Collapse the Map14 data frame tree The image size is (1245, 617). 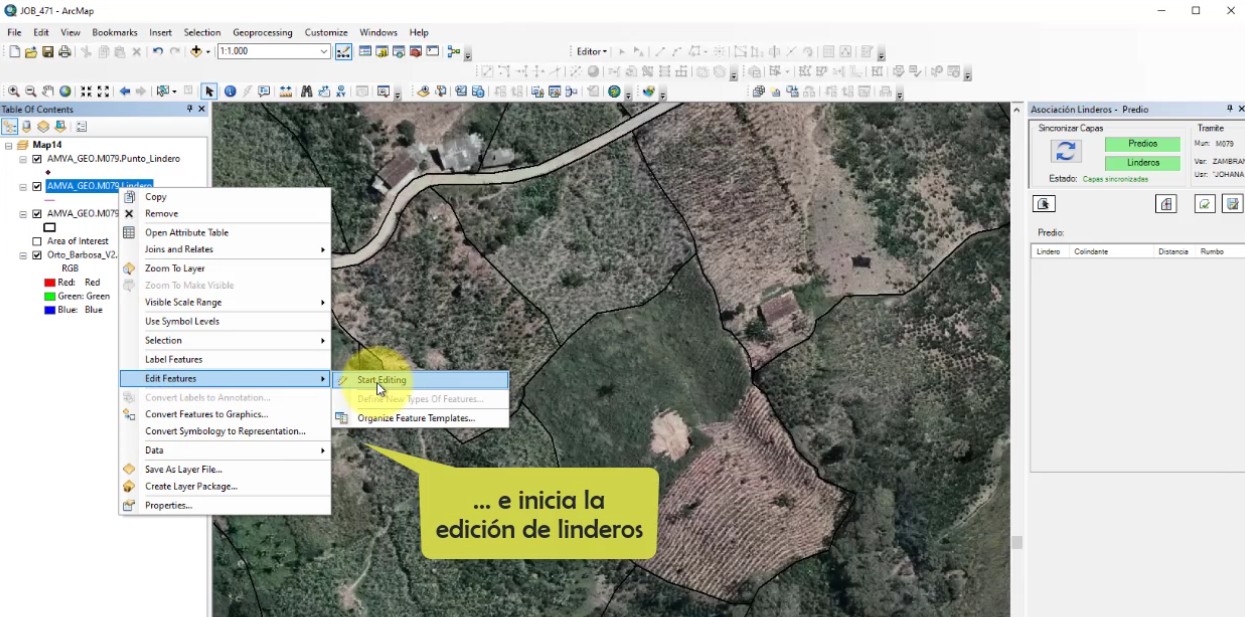(9, 145)
